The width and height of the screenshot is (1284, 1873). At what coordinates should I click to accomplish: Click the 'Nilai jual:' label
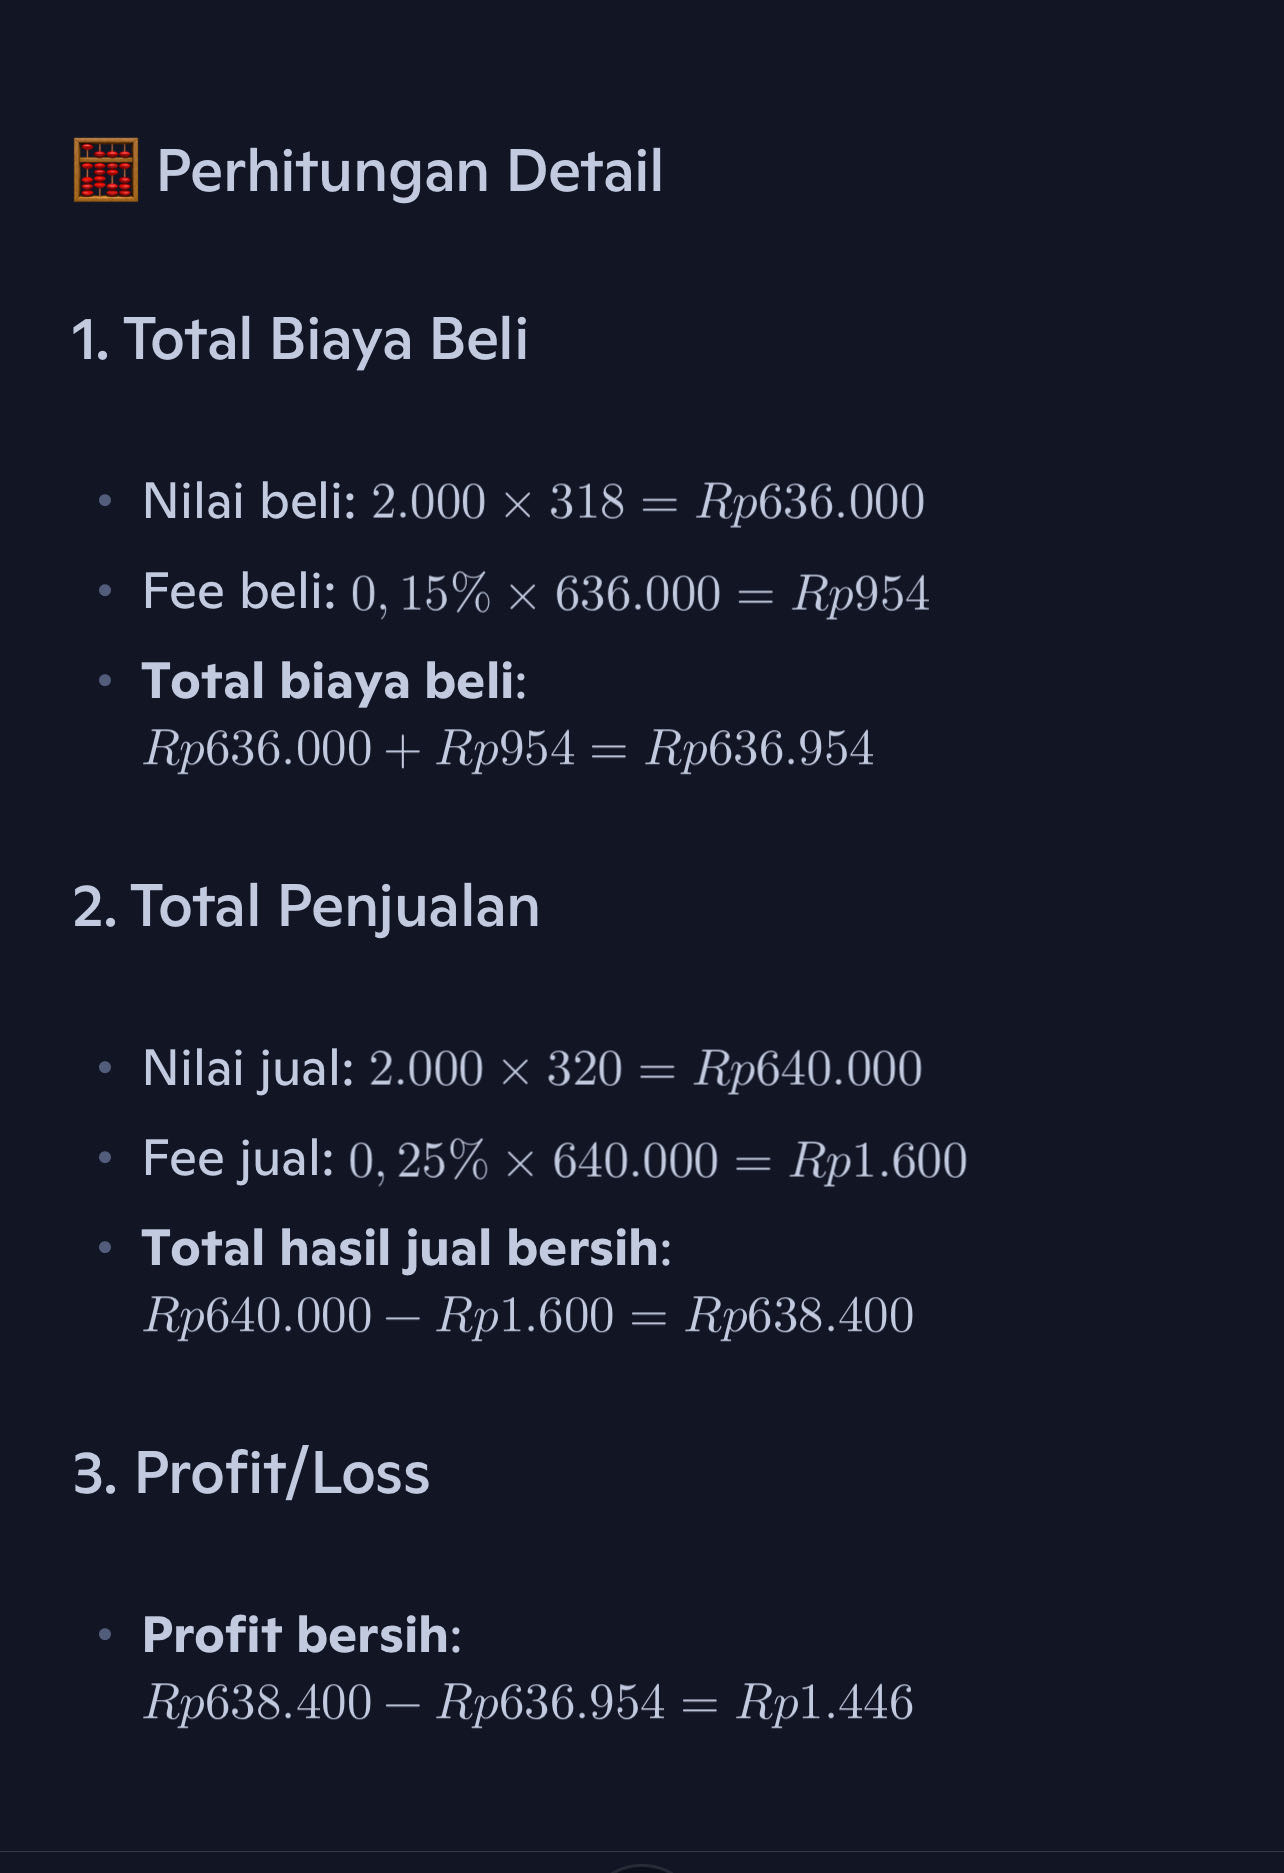click(248, 1068)
